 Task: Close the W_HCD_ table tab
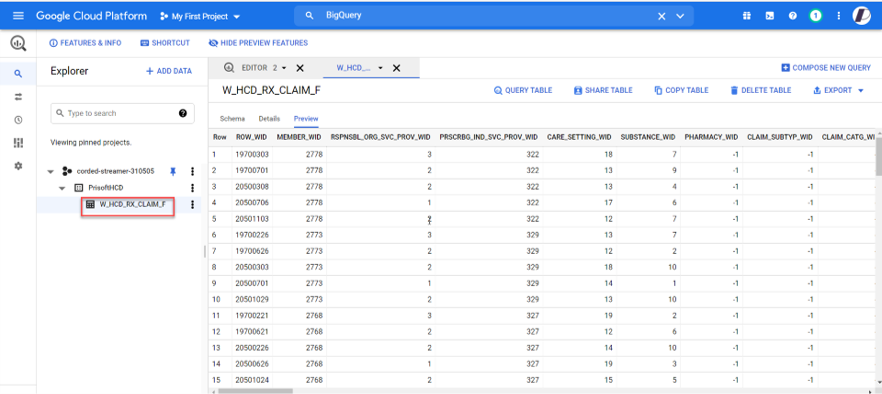point(396,68)
